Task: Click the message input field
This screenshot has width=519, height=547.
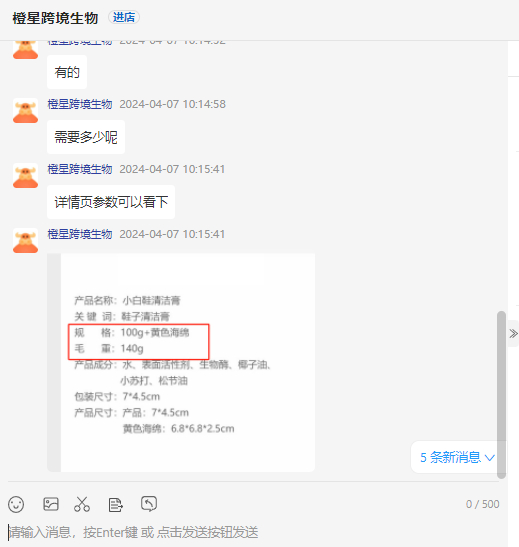Action: tap(254, 532)
